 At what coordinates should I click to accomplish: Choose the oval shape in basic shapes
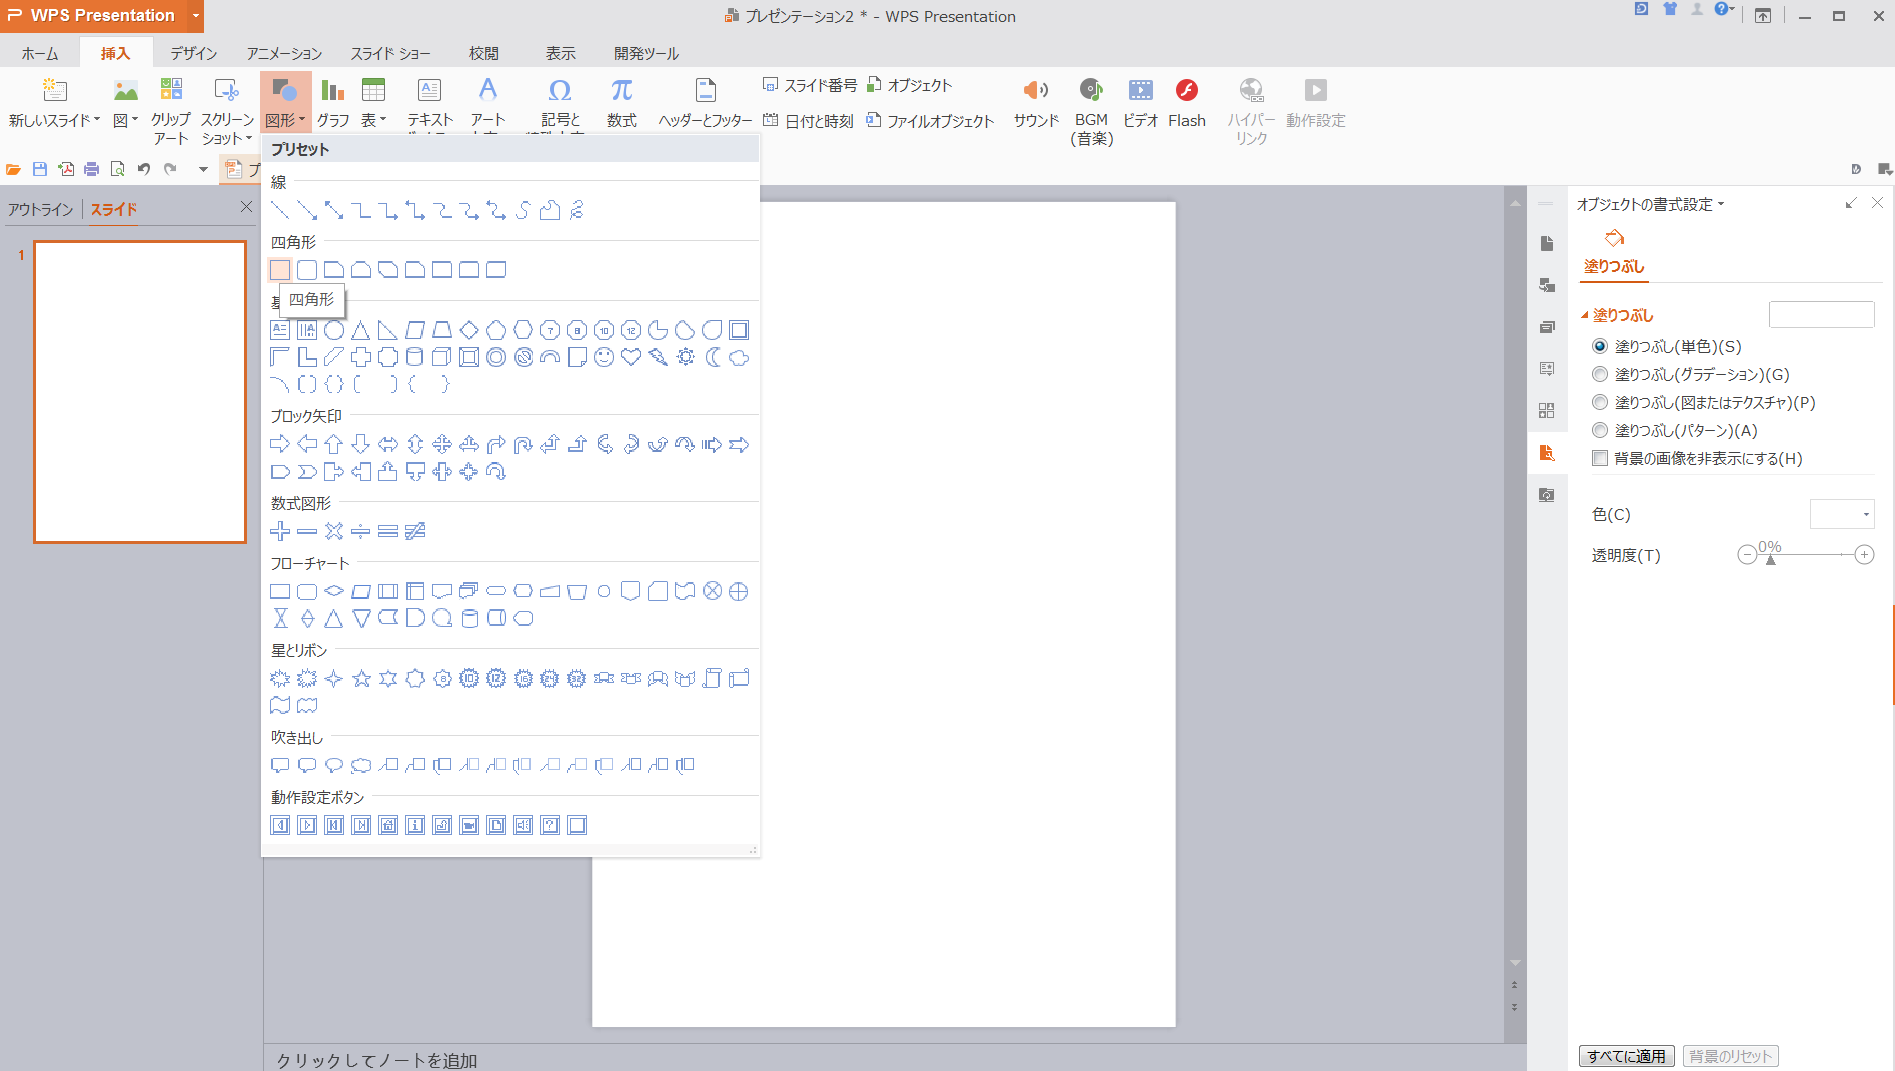334,330
